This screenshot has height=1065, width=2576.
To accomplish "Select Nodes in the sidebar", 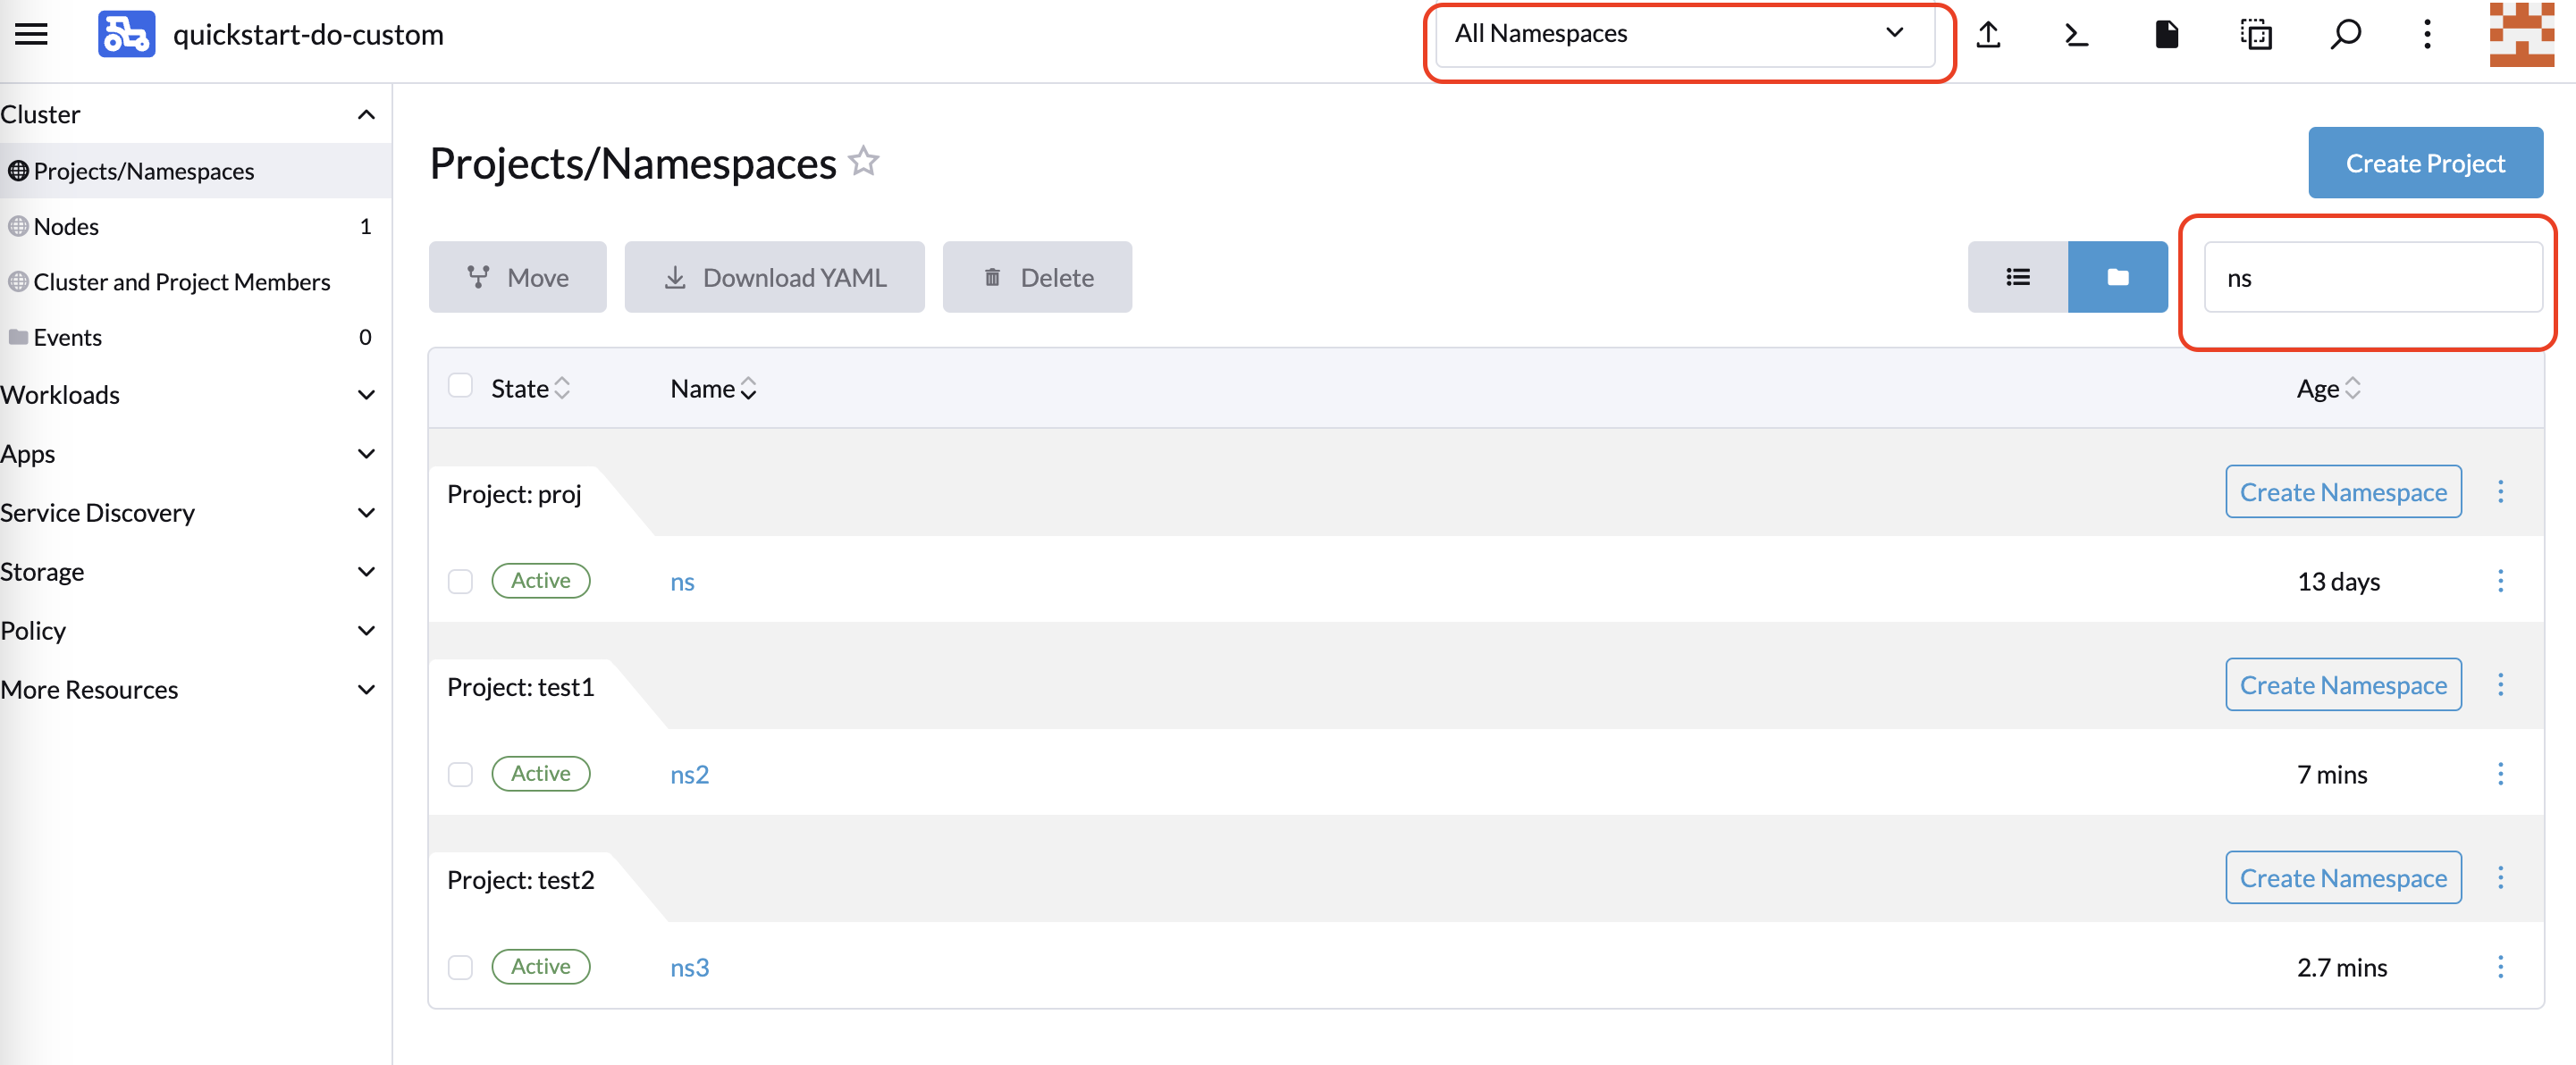I will tap(65, 226).
